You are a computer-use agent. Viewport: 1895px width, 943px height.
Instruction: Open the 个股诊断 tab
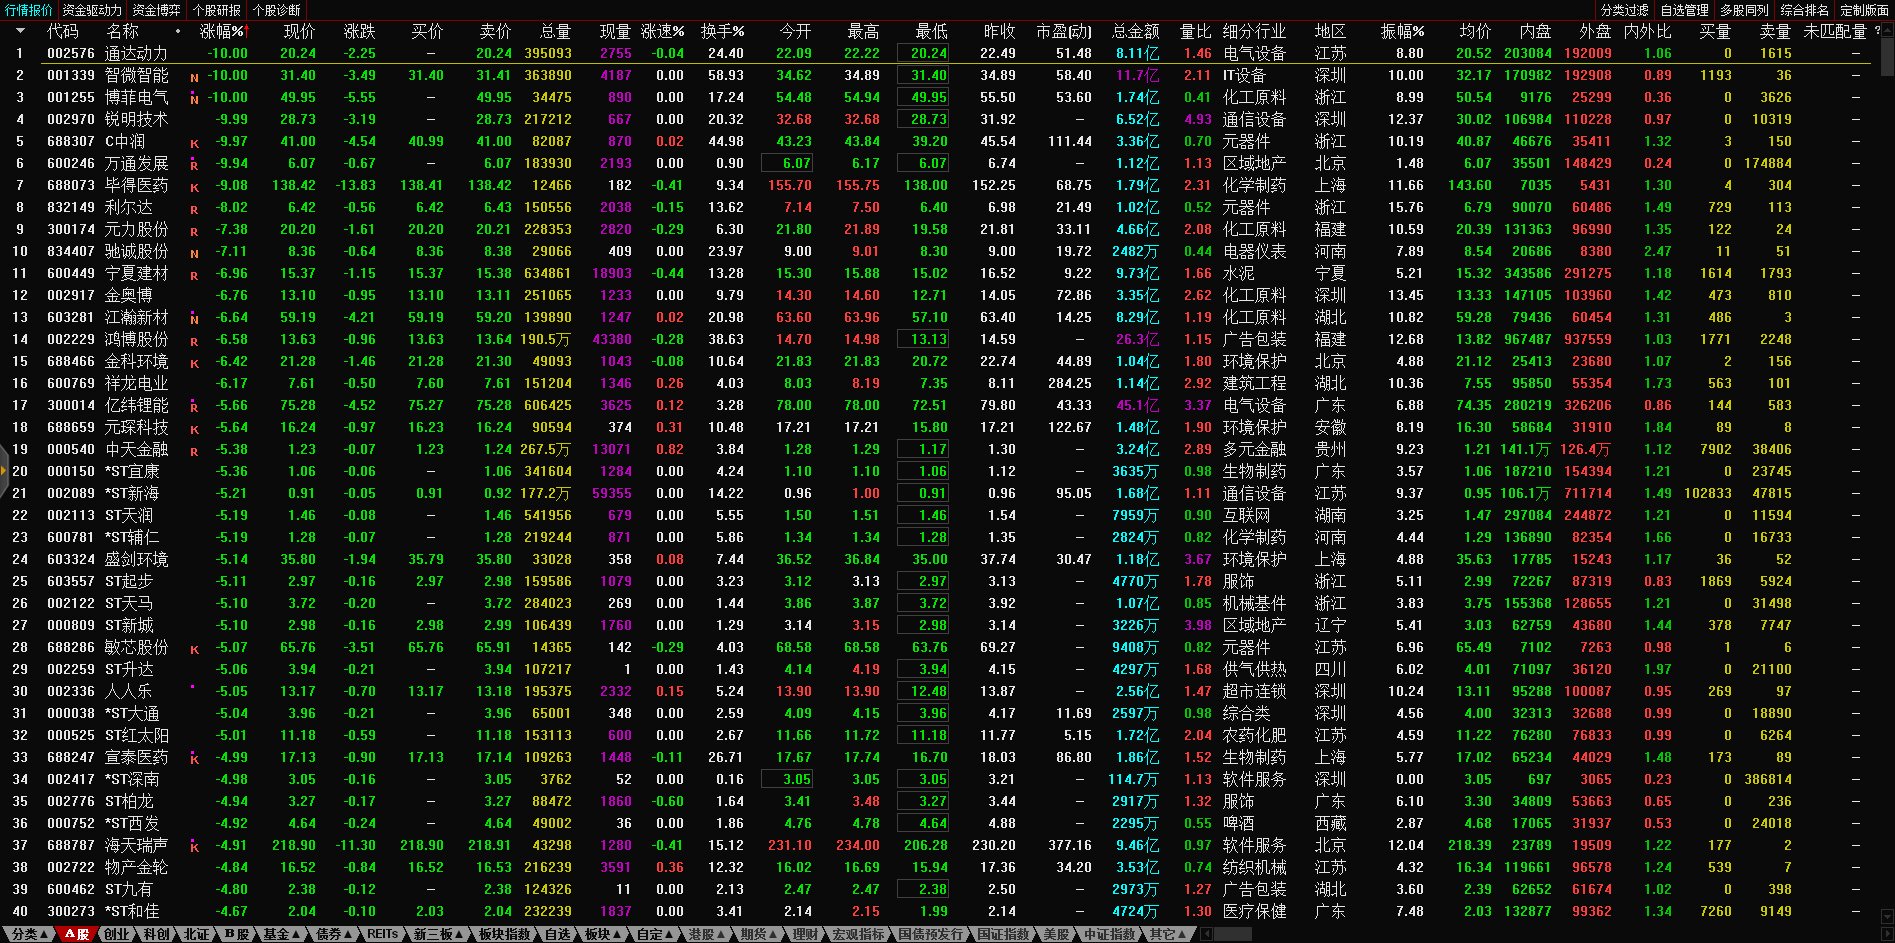(276, 10)
